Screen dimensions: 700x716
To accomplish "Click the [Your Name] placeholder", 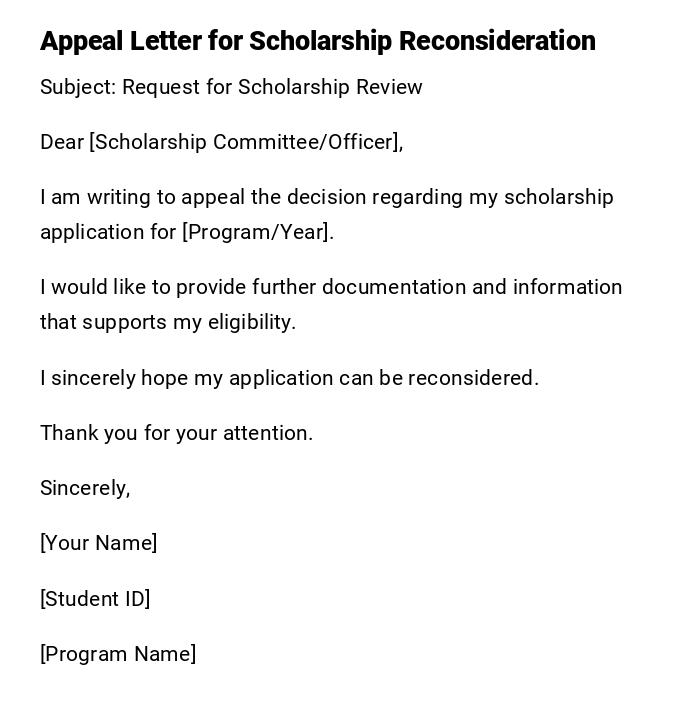I will [99, 543].
